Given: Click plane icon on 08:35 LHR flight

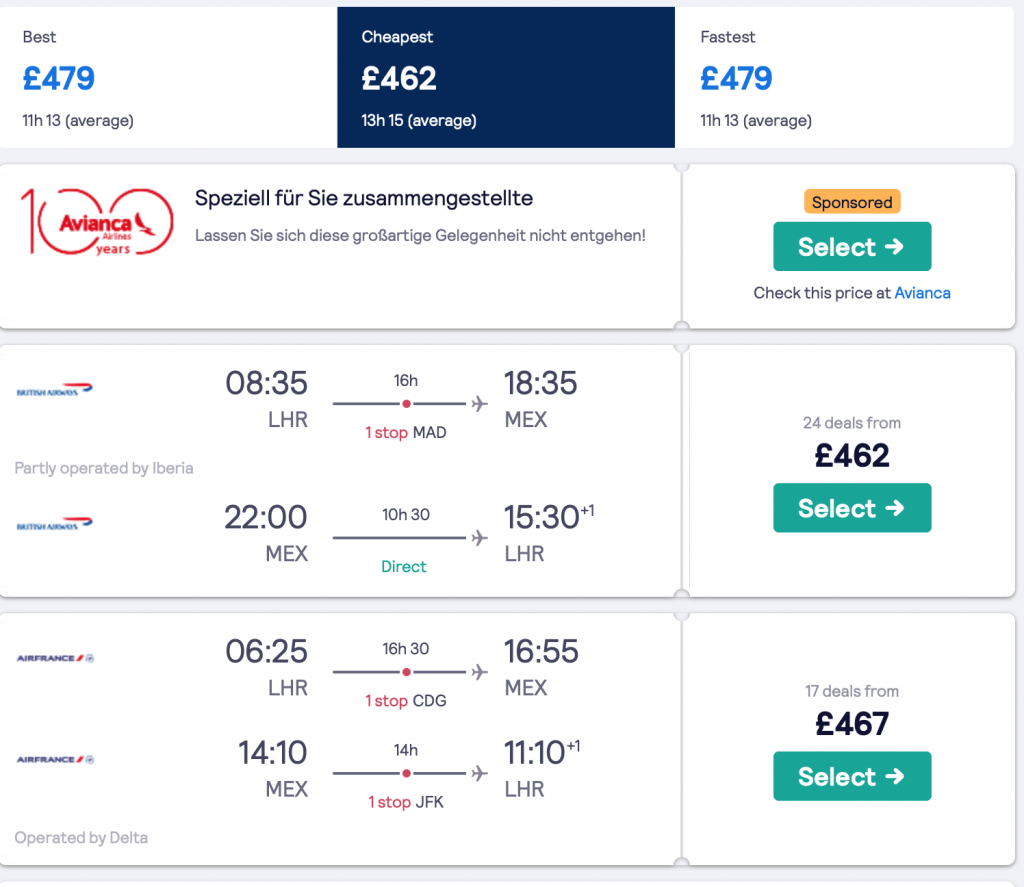Looking at the screenshot, I should coord(480,404).
